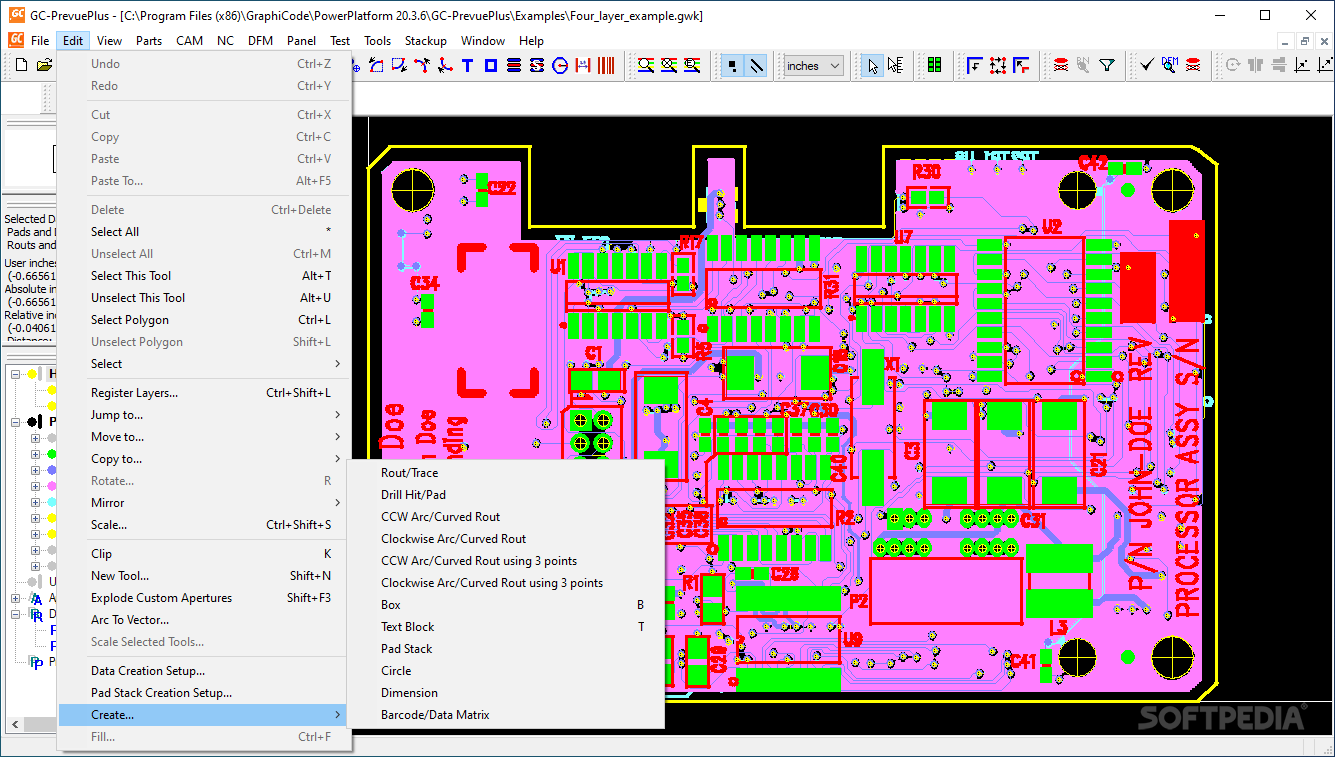Click the red circle tool icon
The height and width of the screenshot is (757, 1335).
(560, 65)
